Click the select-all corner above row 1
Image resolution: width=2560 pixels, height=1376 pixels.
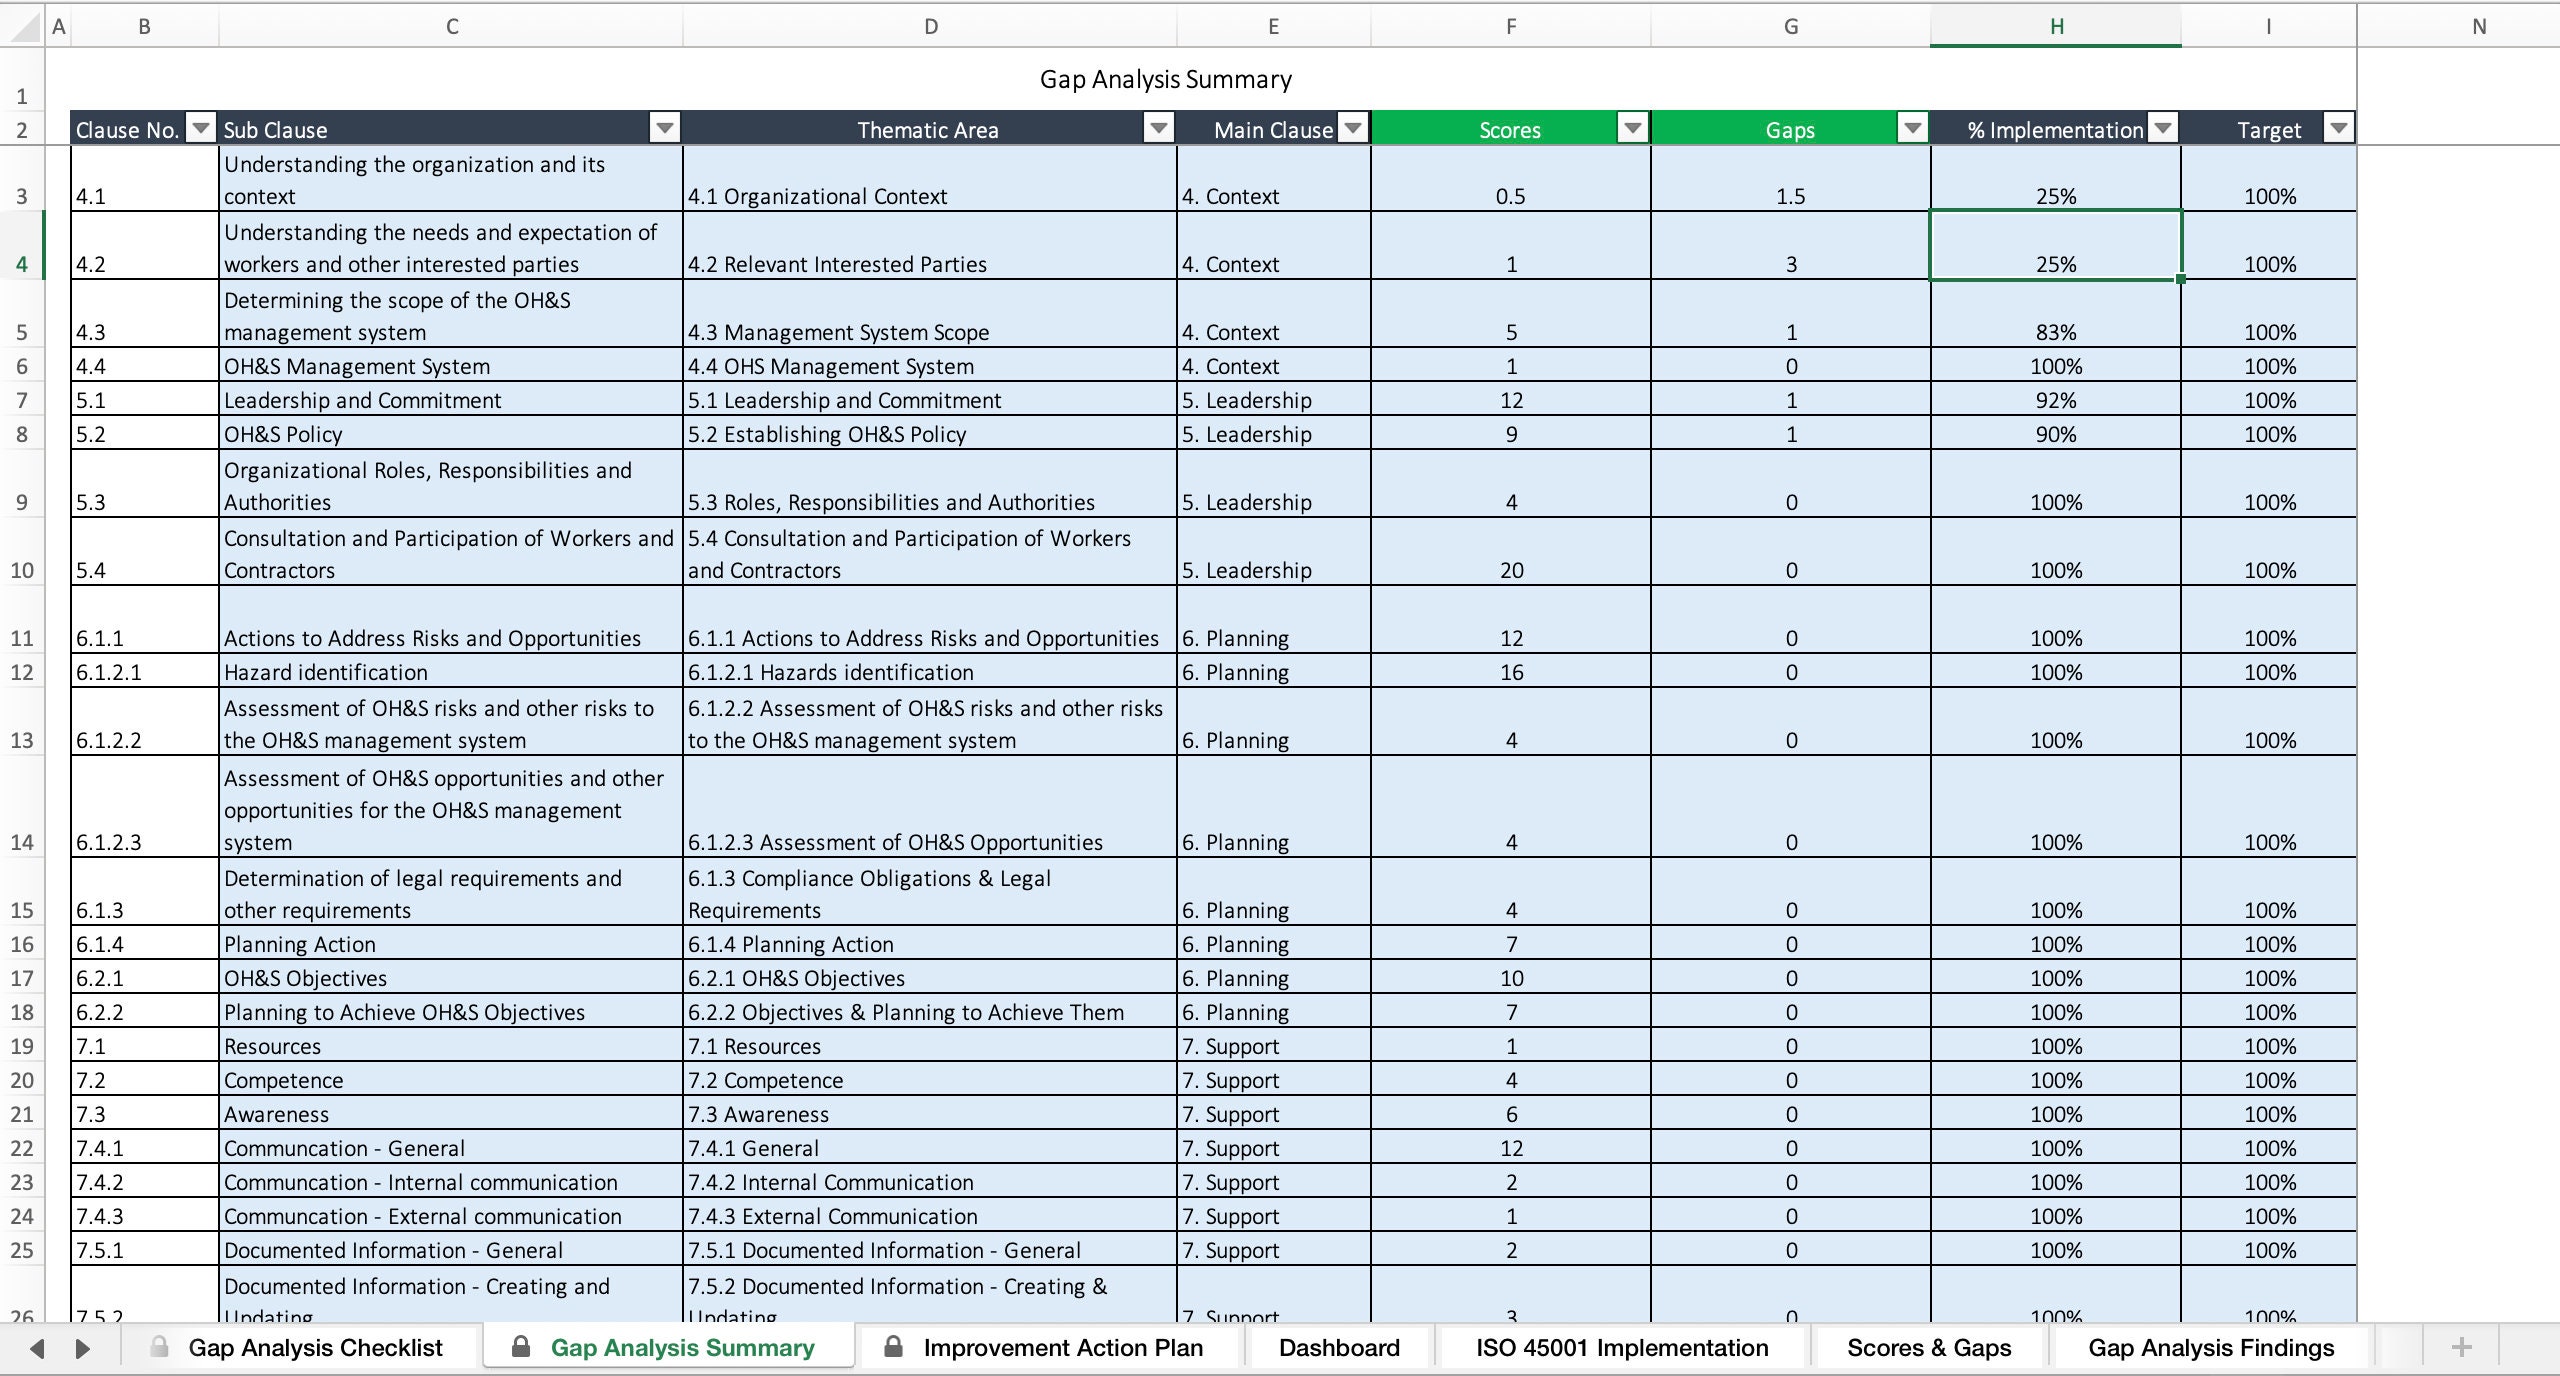(22, 26)
